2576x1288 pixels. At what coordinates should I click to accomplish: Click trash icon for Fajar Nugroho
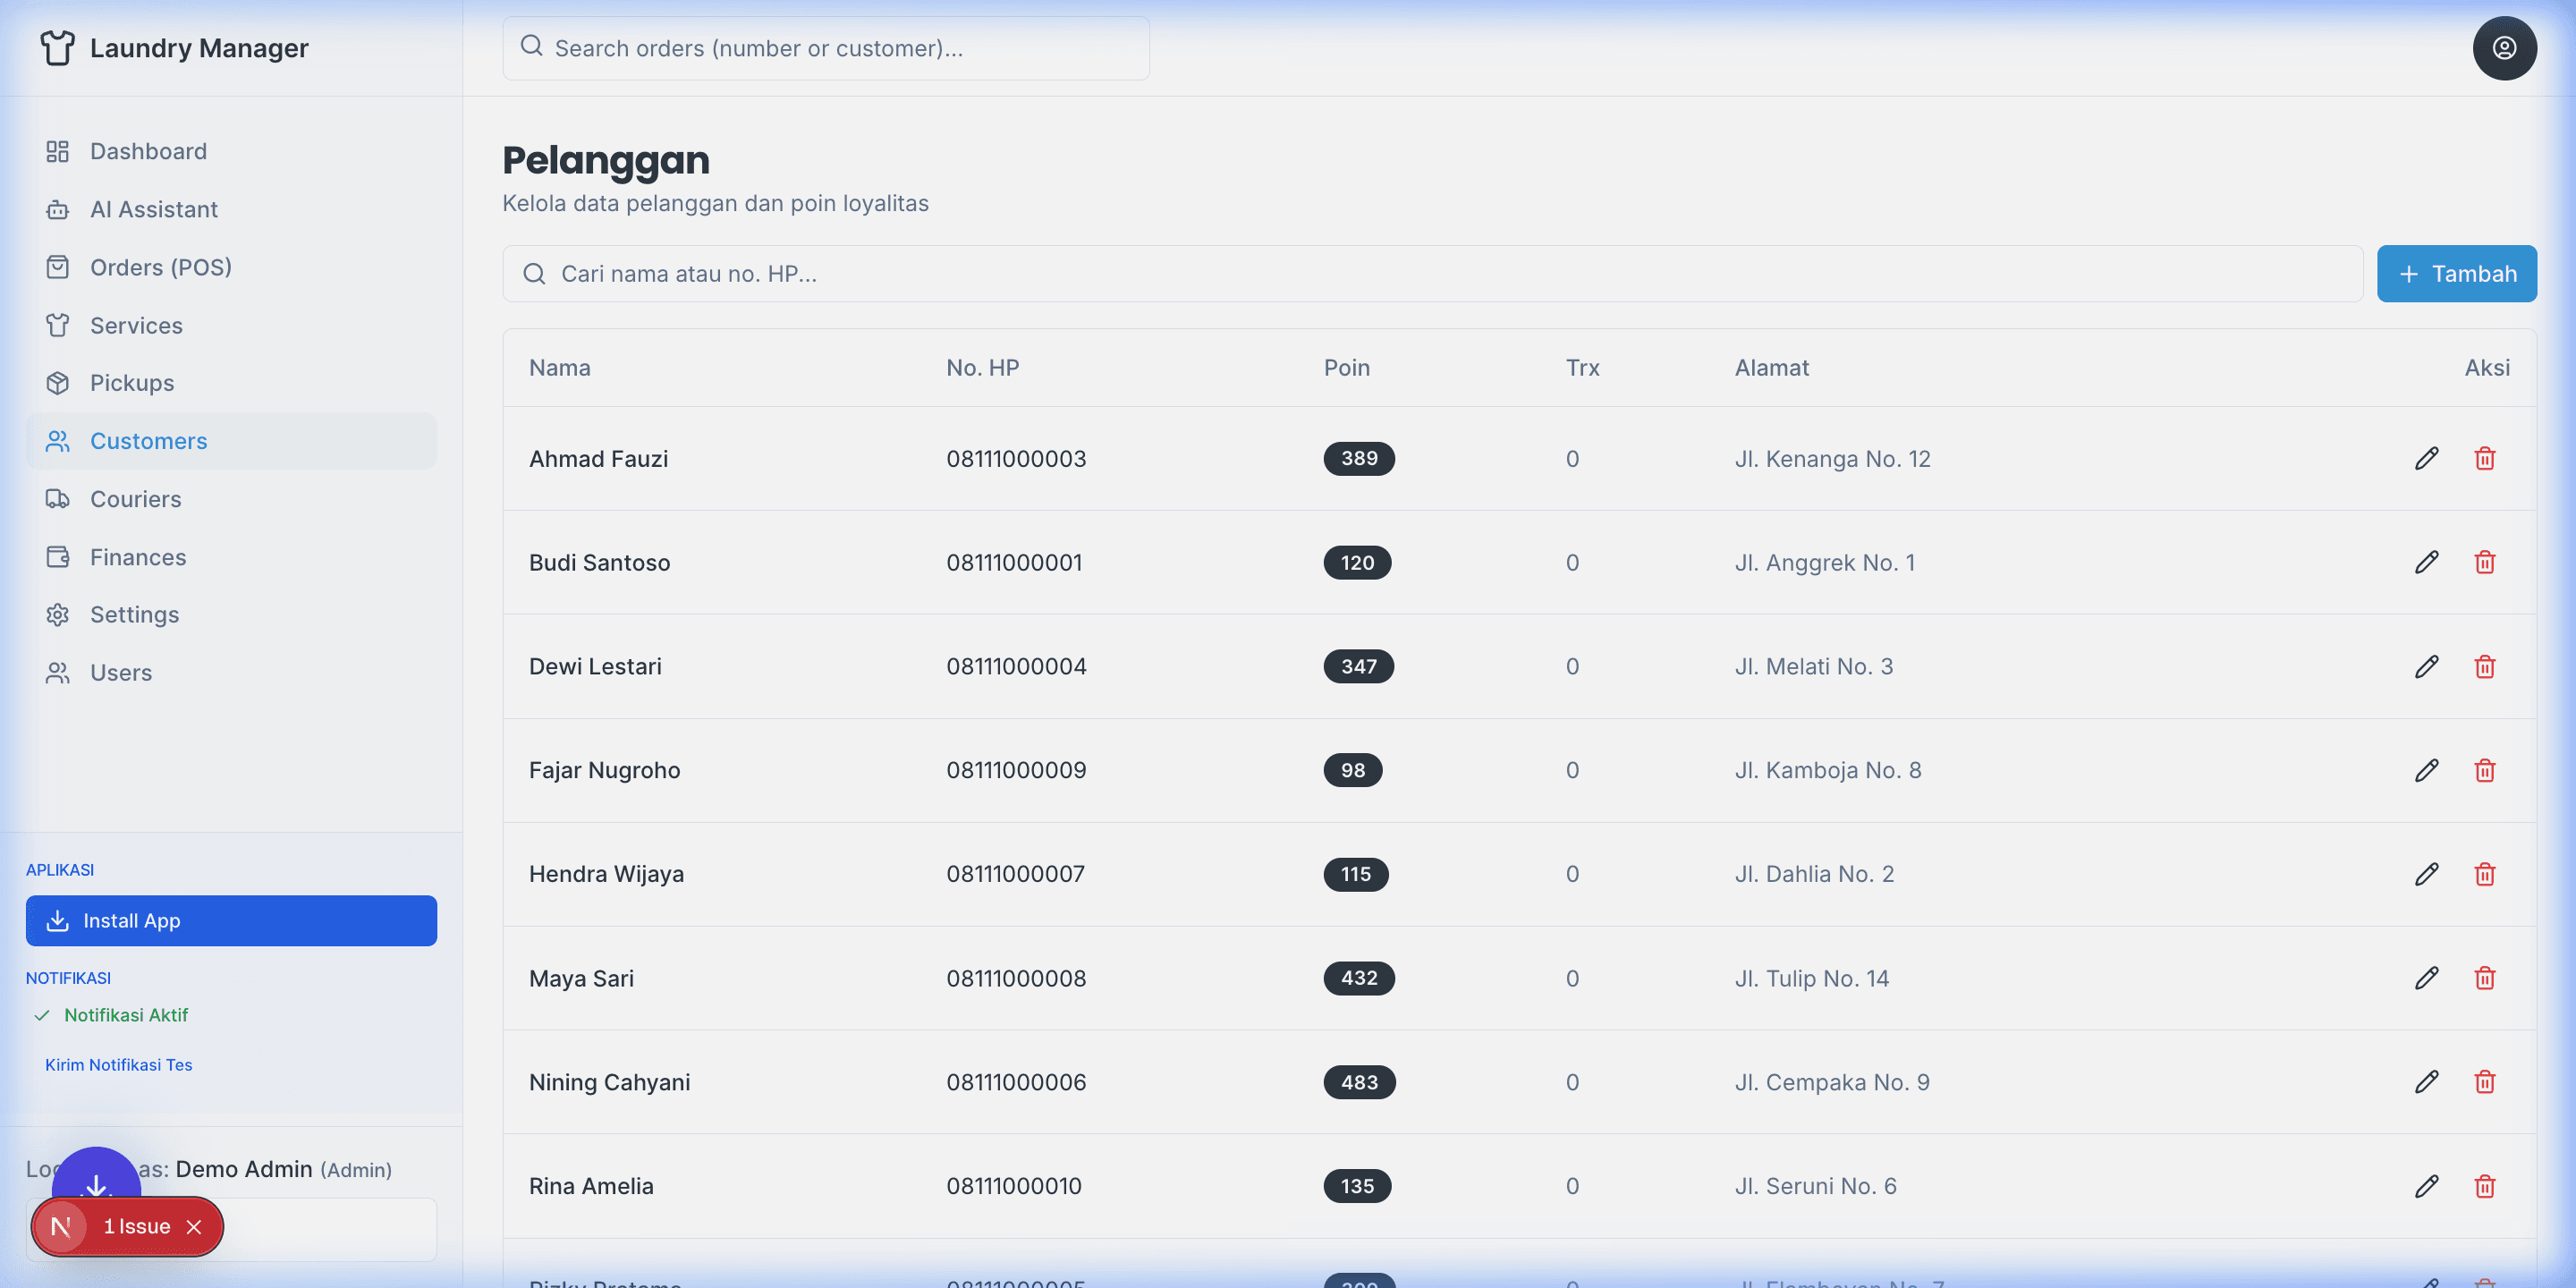2484,770
